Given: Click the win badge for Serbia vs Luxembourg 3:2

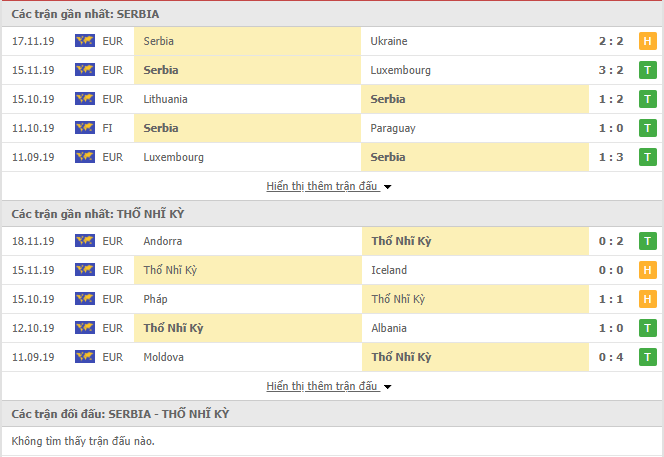Looking at the screenshot, I should (x=647, y=70).
